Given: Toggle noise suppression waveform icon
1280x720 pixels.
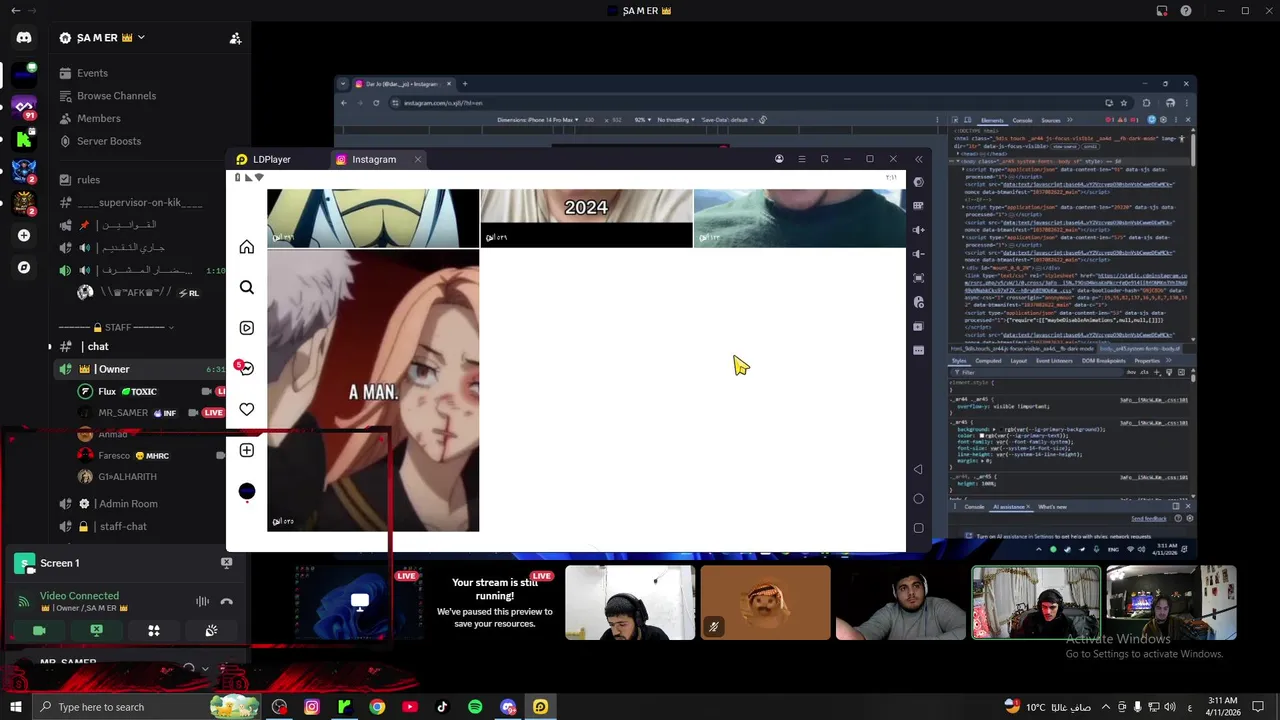Looking at the screenshot, I should tap(202, 601).
